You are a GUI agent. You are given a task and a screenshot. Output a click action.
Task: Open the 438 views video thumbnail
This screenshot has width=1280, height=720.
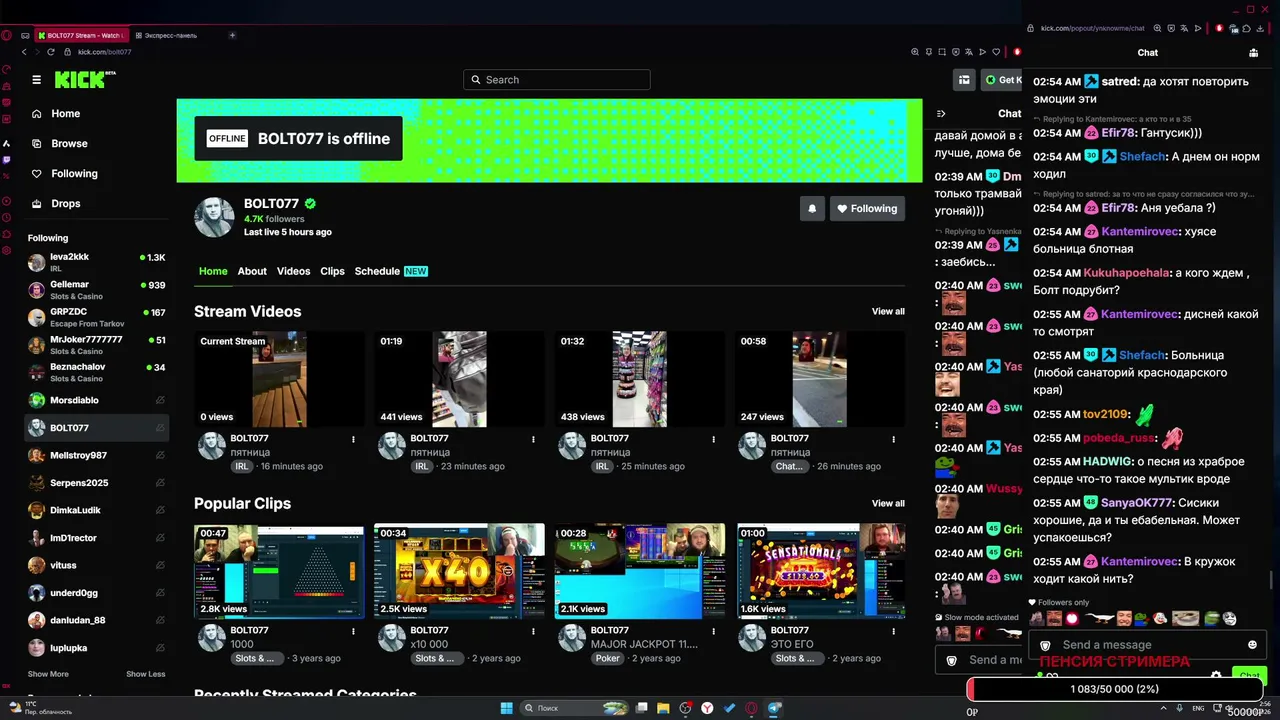pyautogui.click(x=639, y=379)
